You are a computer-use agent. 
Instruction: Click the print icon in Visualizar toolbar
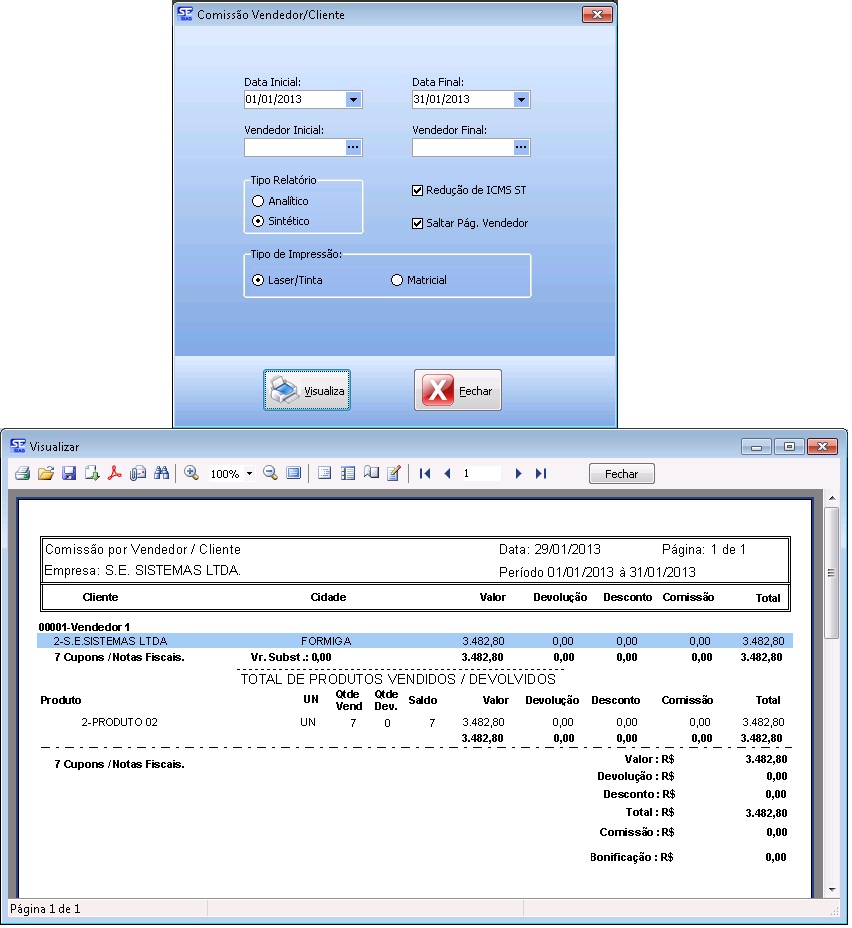[21, 474]
